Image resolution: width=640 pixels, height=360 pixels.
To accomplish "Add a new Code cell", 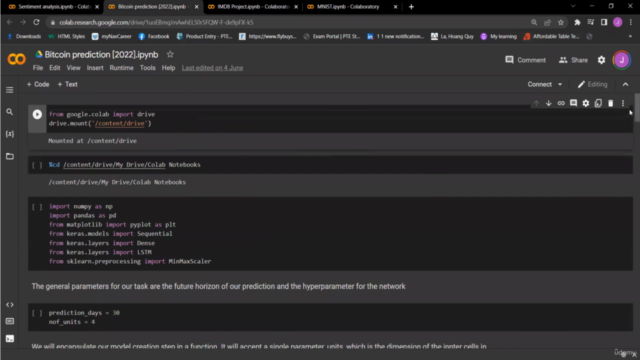I will pyautogui.click(x=38, y=84).
